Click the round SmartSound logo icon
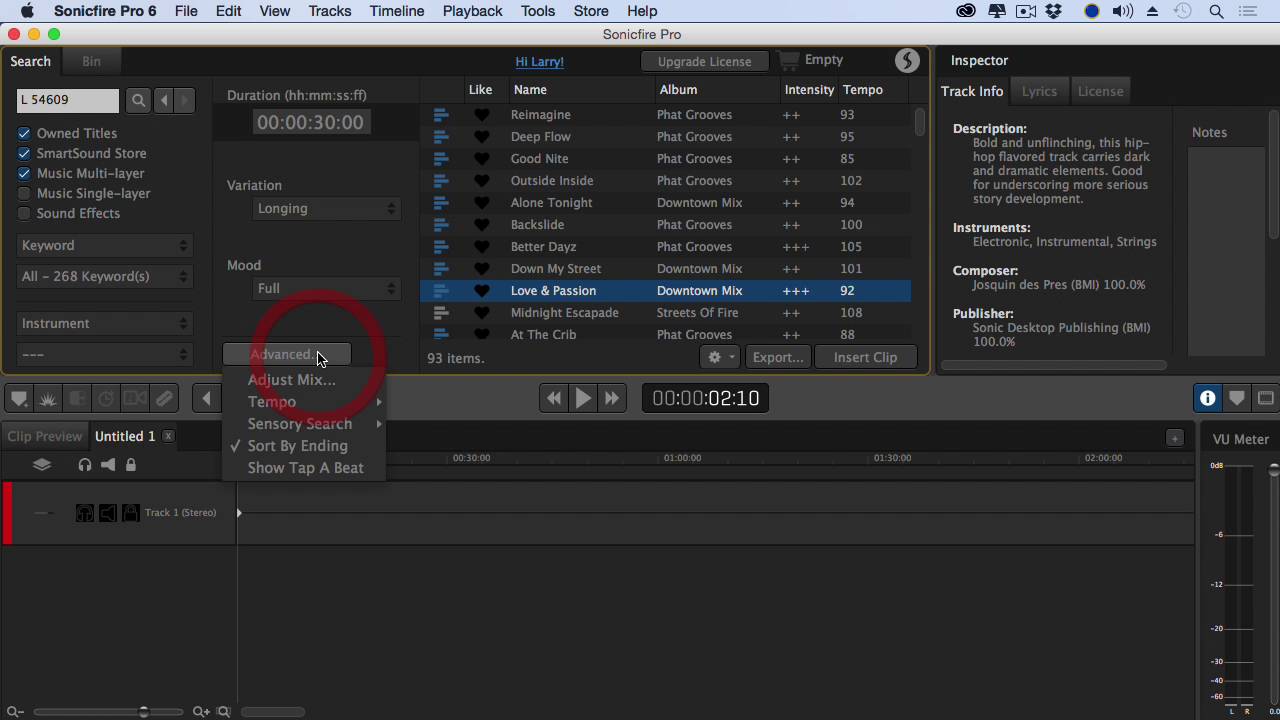Viewport: 1280px width, 720px height. pos(907,61)
